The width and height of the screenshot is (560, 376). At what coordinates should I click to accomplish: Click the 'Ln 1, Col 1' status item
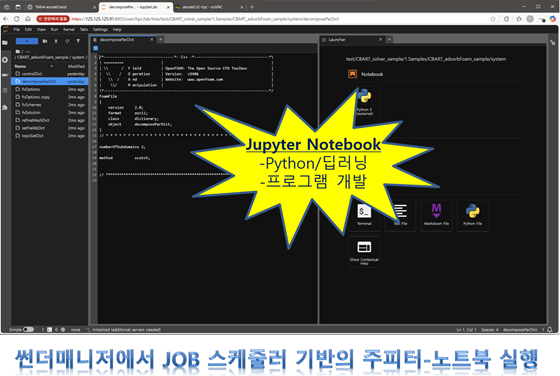point(466,330)
